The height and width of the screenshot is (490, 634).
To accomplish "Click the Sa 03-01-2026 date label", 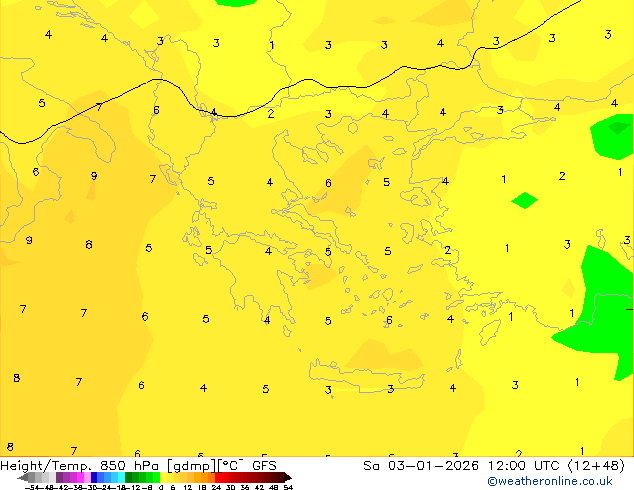I will coord(421,466).
